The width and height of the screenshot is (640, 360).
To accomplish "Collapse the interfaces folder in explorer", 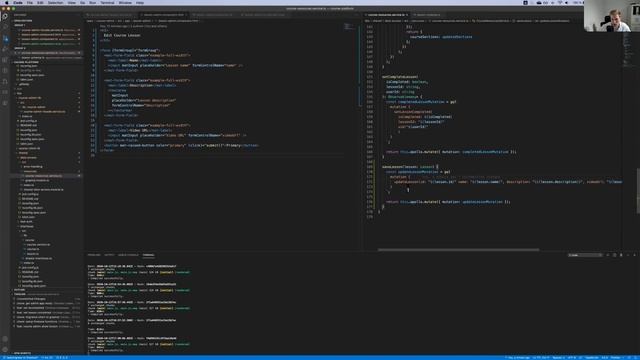I will point(27,226).
